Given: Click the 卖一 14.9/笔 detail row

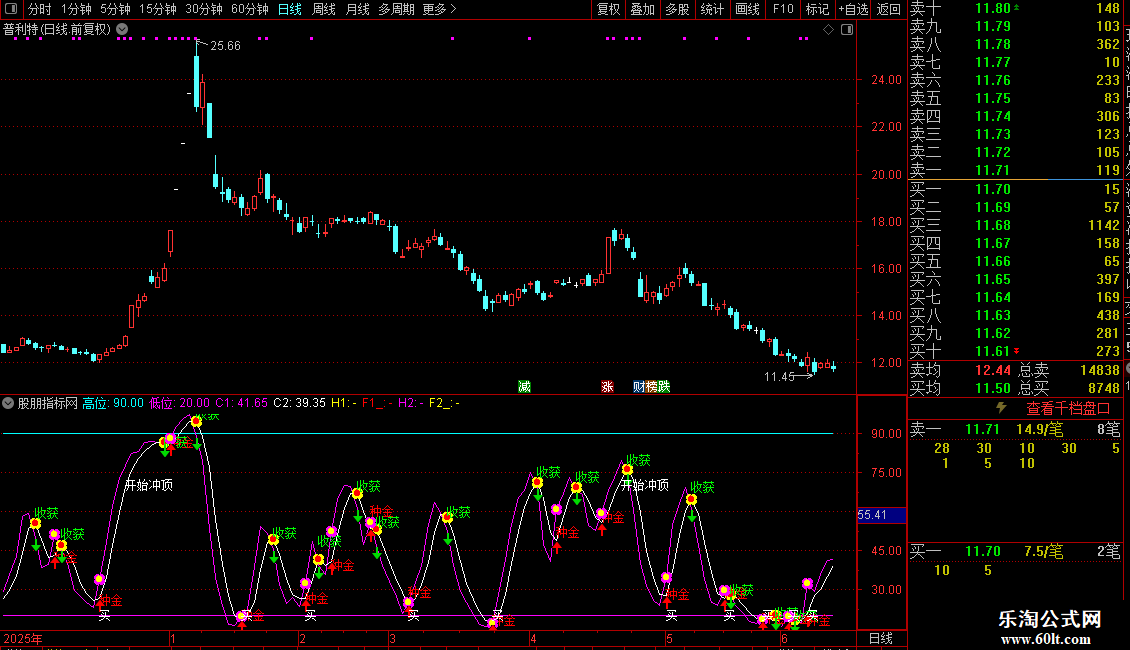Looking at the screenshot, I should click(1015, 429).
